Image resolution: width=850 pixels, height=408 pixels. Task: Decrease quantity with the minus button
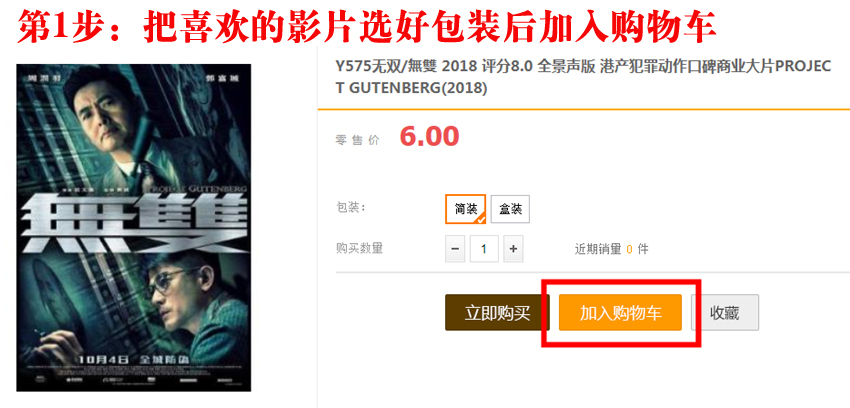[455, 249]
